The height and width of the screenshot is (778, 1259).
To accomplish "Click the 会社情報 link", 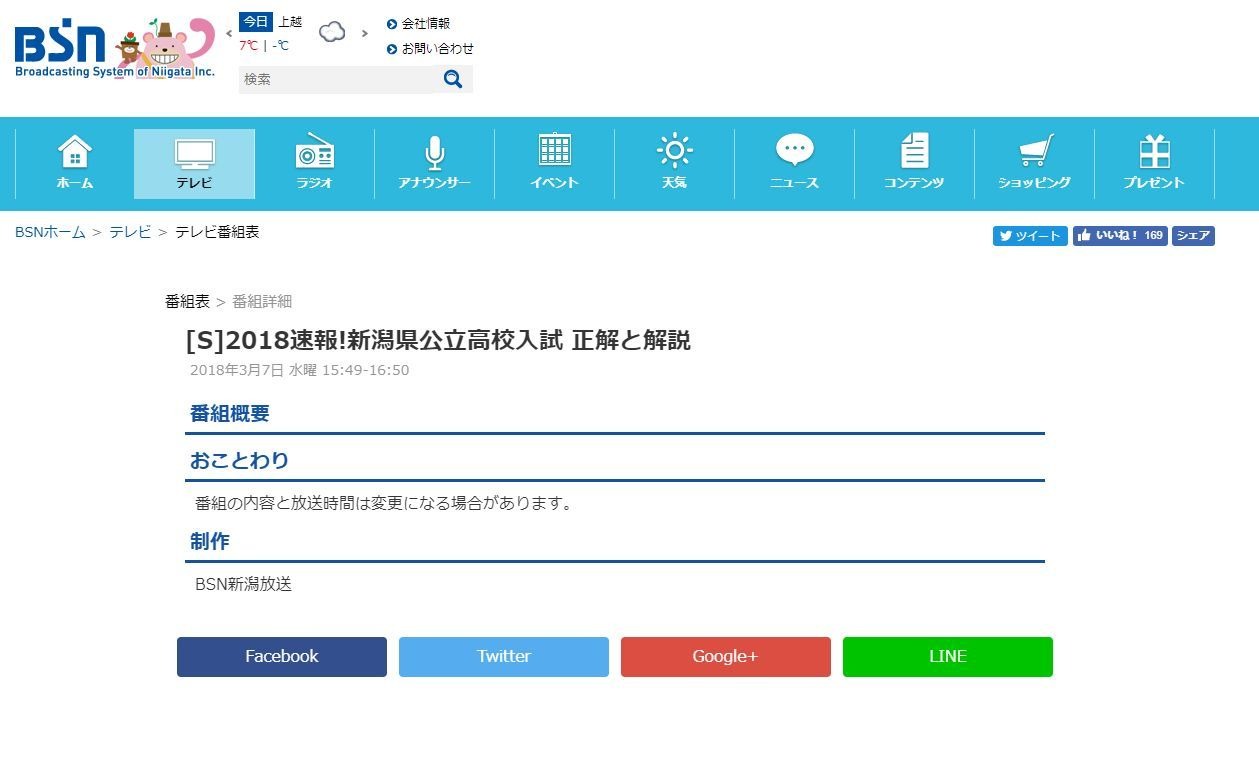I will pos(425,24).
